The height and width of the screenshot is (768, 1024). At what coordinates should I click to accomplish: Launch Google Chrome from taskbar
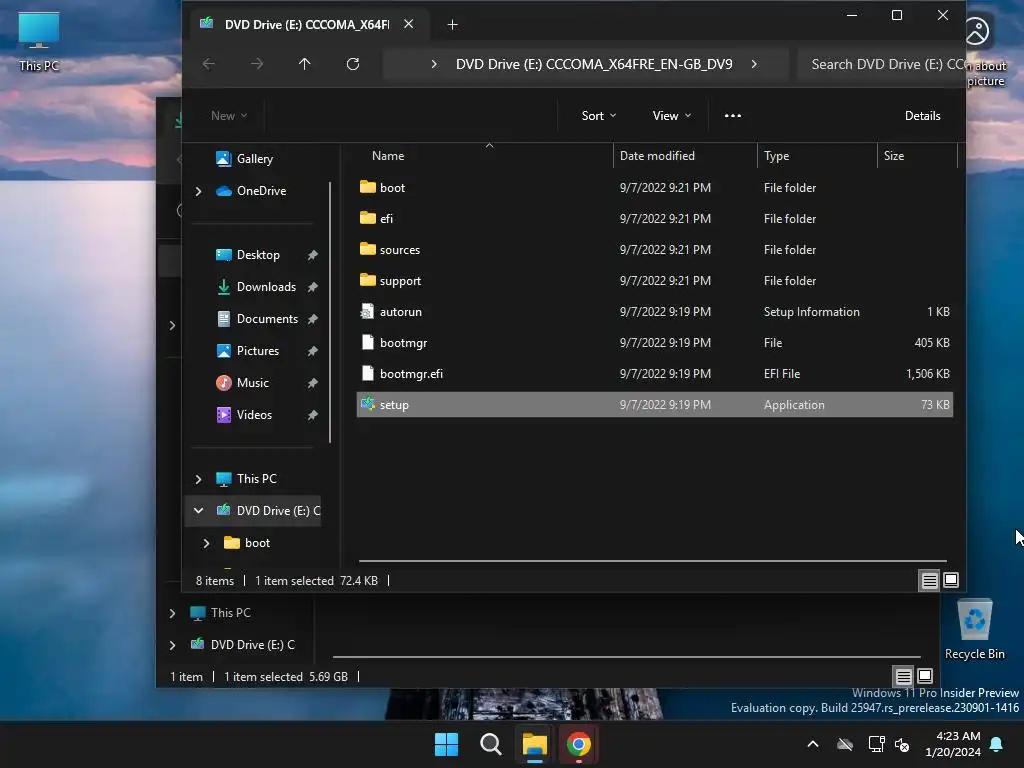click(x=579, y=744)
